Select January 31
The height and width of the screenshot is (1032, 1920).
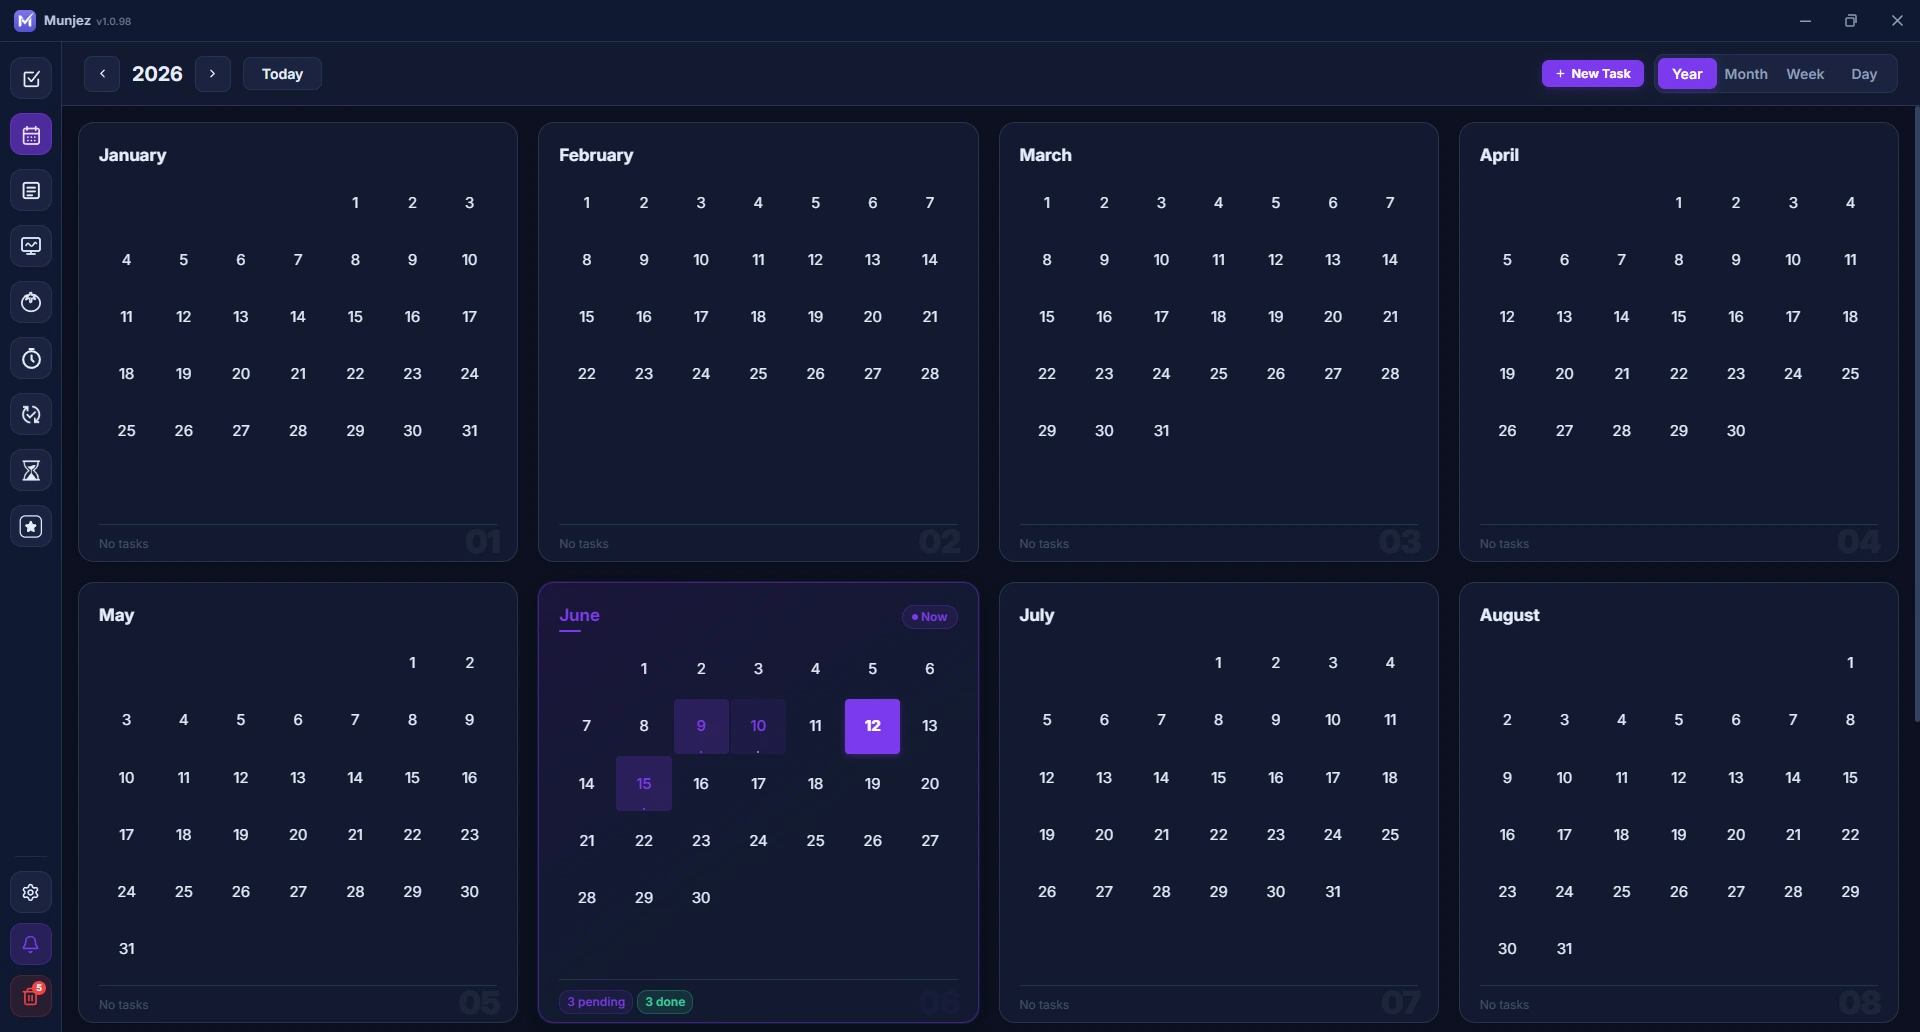pyautogui.click(x=469, y=431)
